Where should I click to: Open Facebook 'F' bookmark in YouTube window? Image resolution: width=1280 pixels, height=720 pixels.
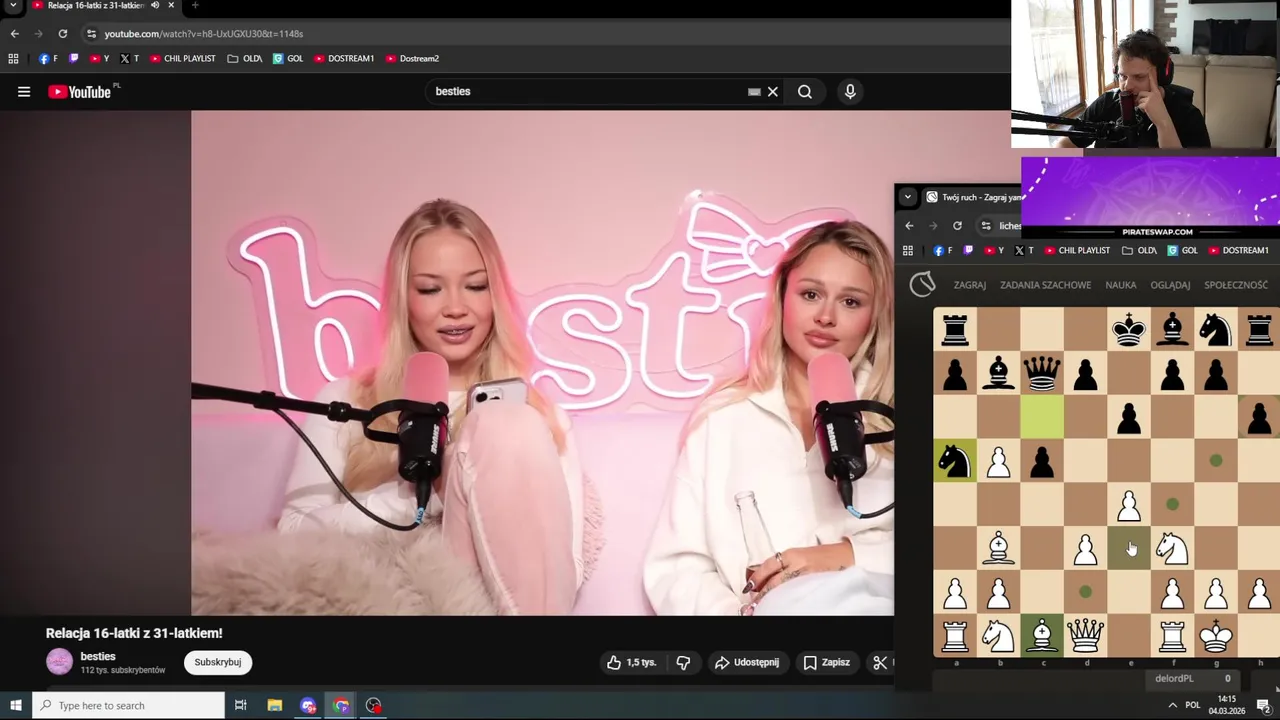pos(48,59)
